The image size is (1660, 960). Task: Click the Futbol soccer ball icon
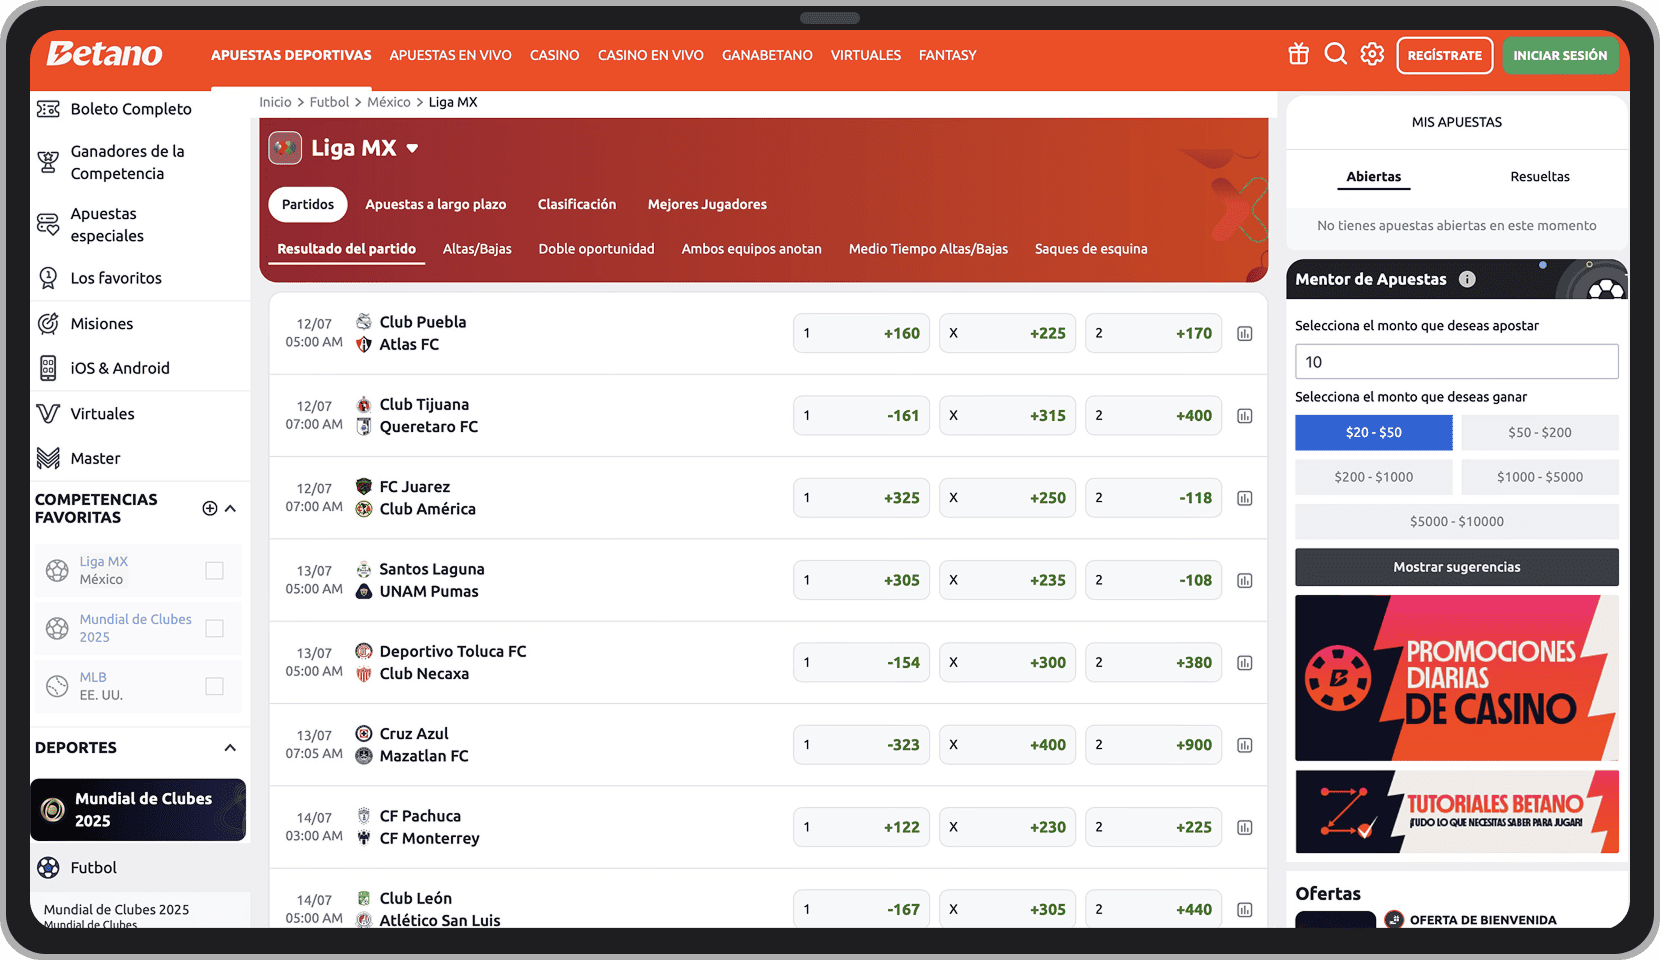coord(48,868)
